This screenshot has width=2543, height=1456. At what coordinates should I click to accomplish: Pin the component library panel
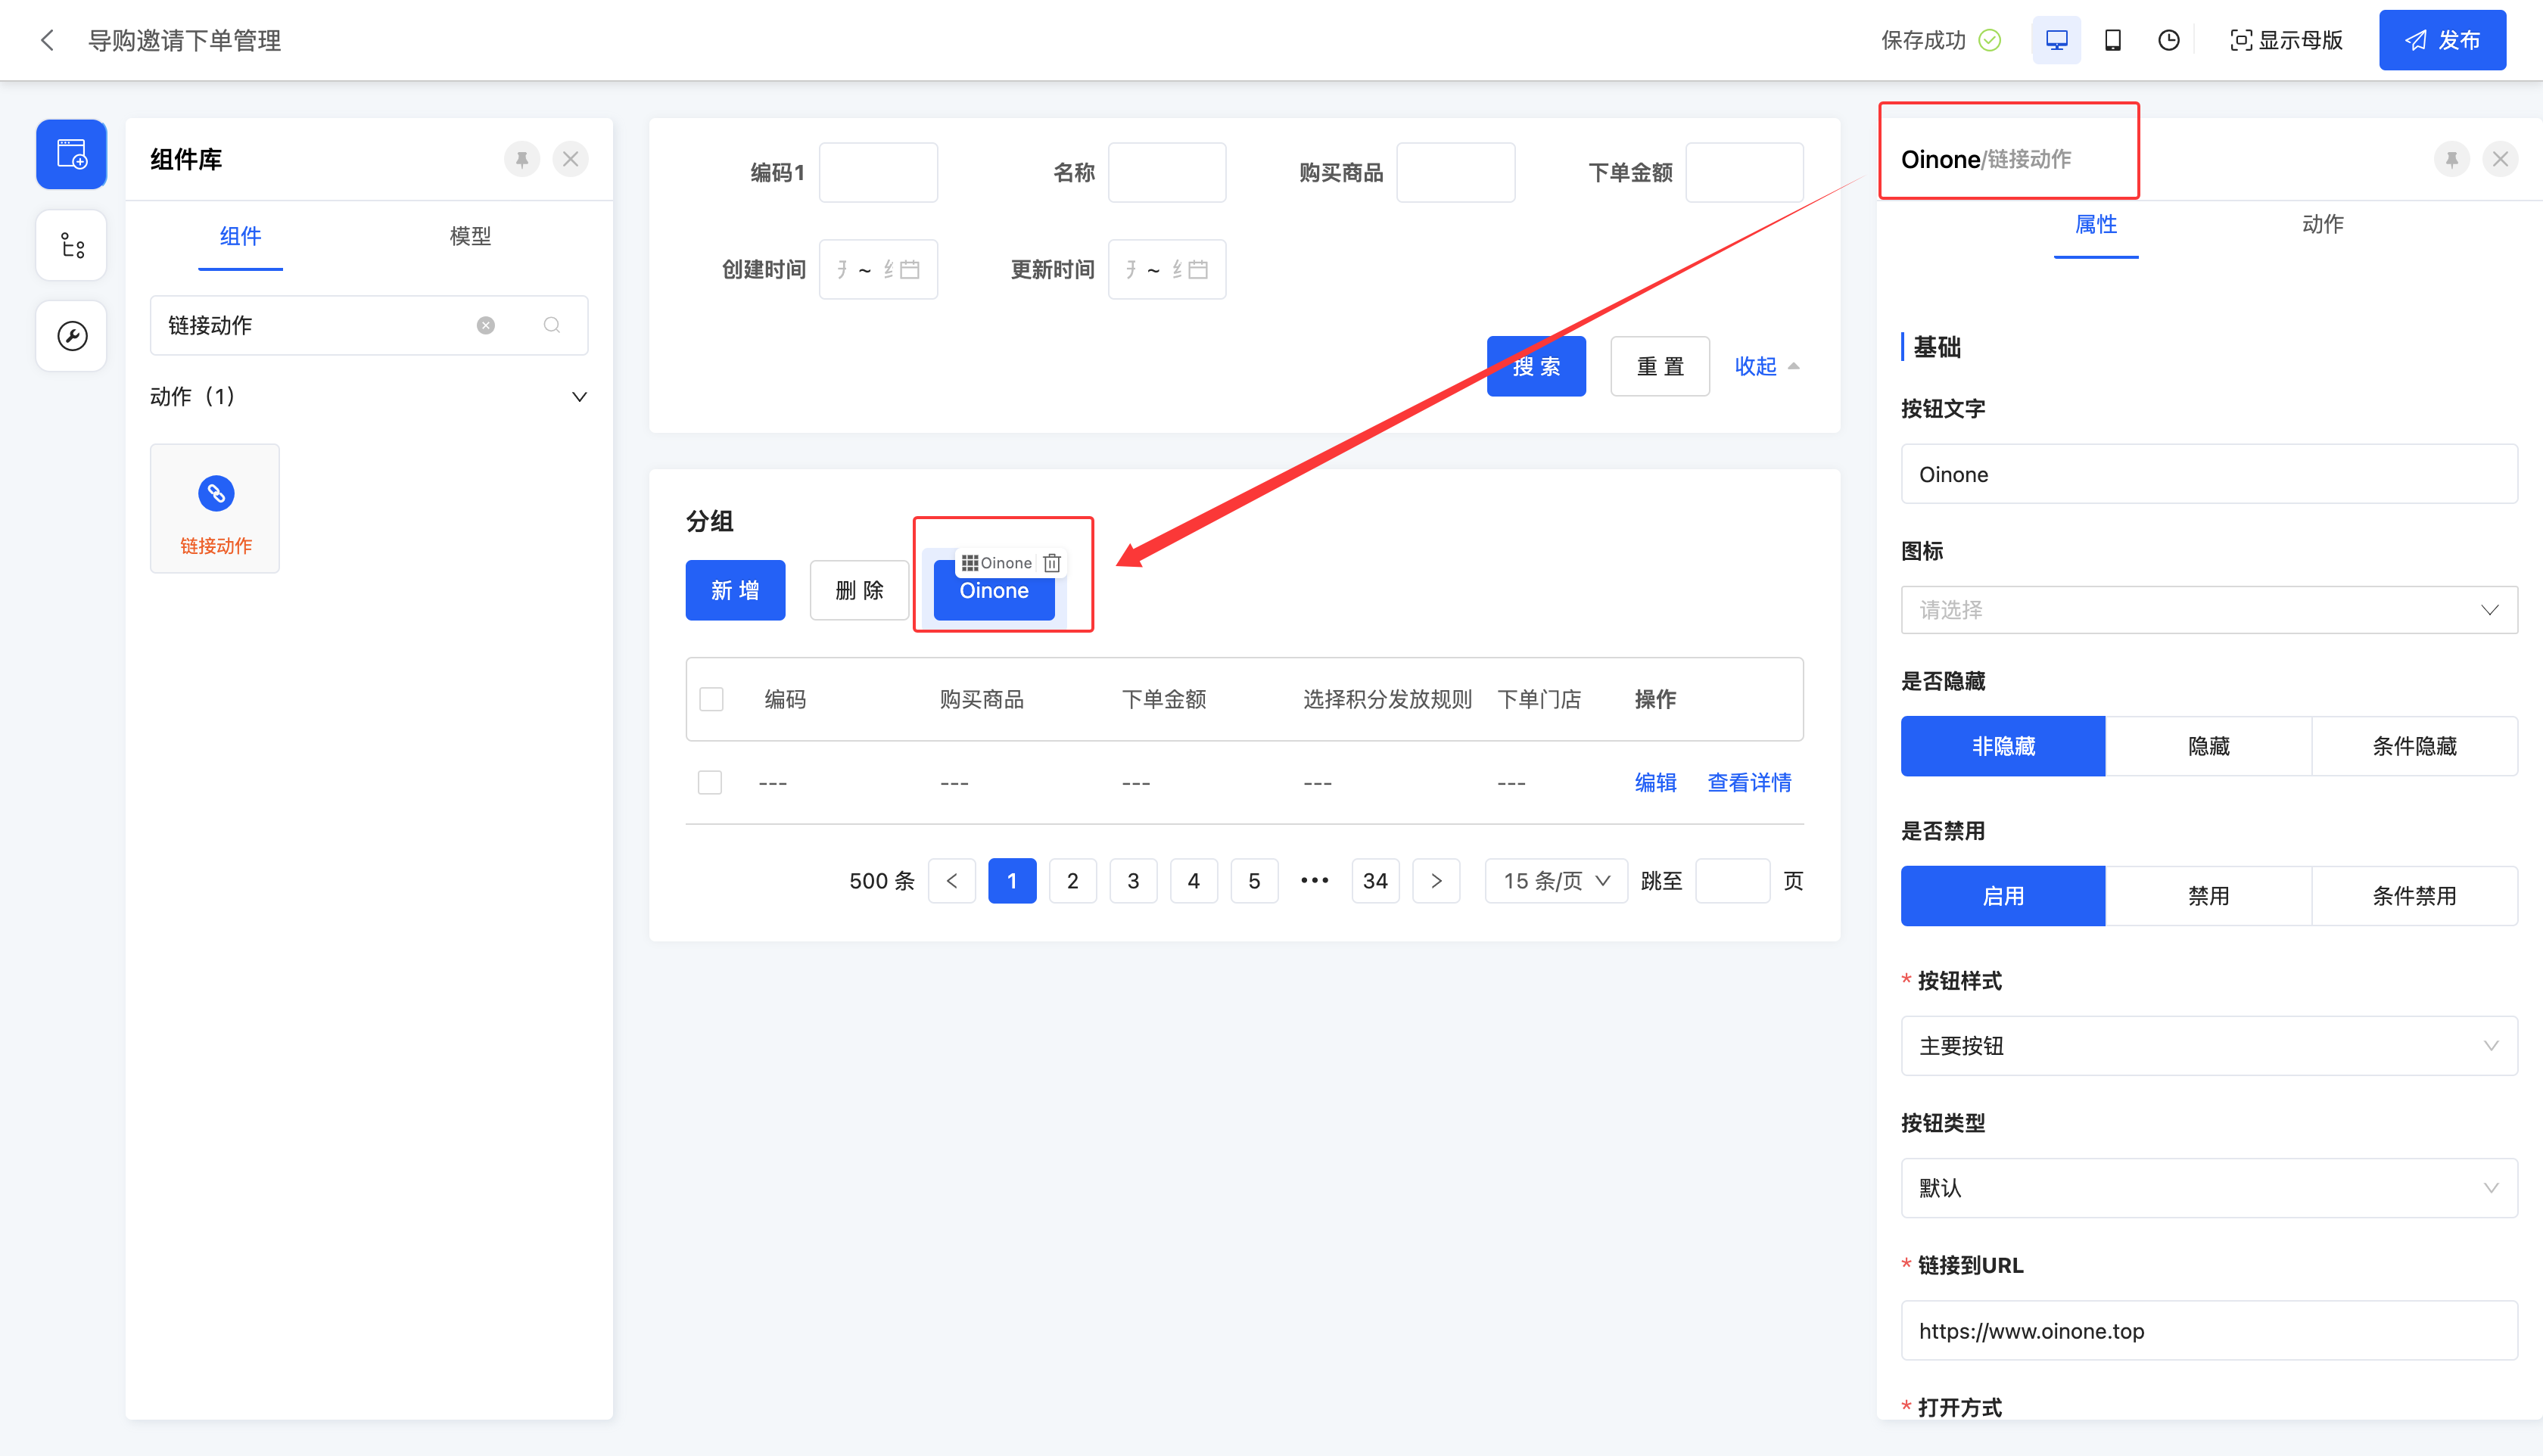[522, 159]
